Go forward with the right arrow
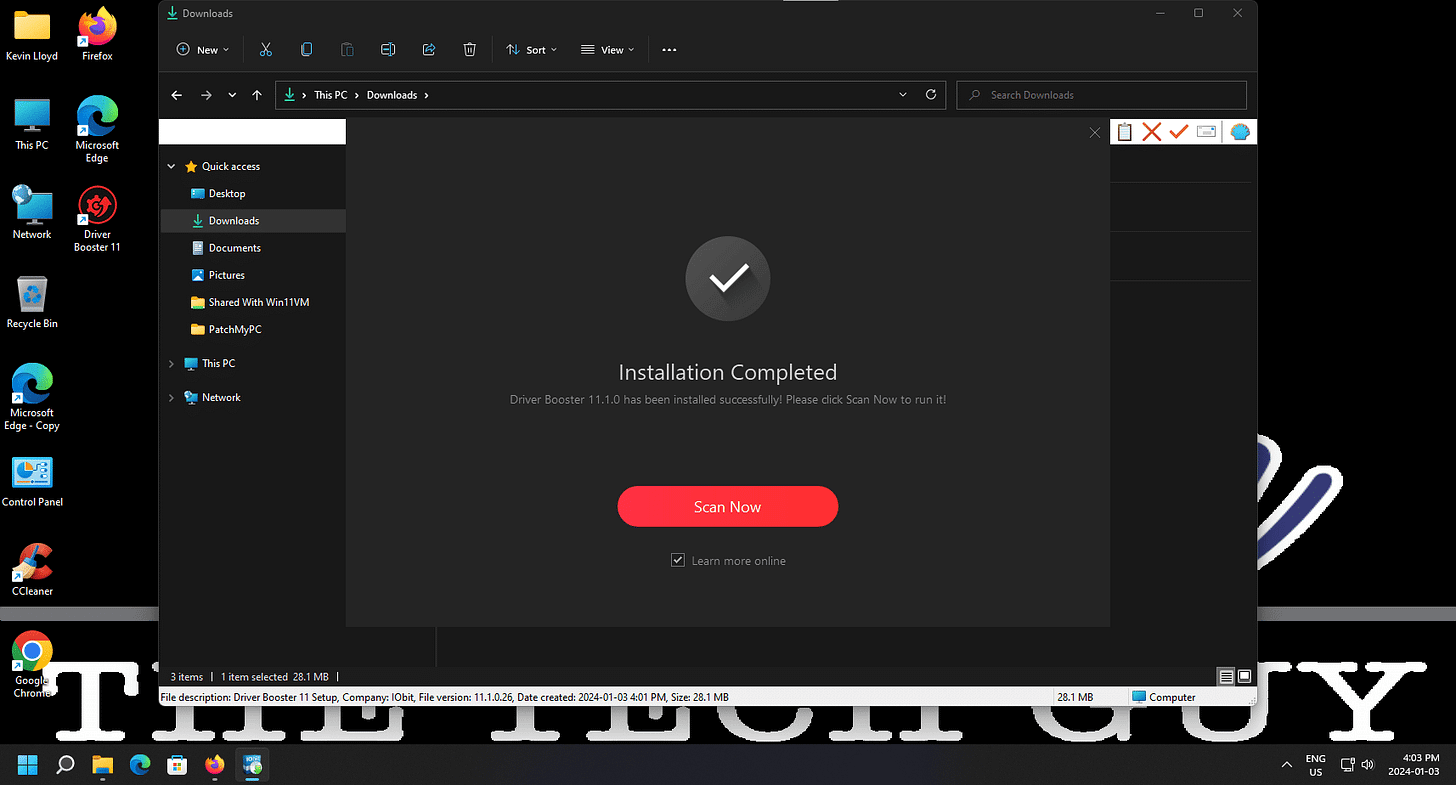Image resolution: width=1456 pixels, height=785 pixels. pyautogui.click(x=206, y=95)
